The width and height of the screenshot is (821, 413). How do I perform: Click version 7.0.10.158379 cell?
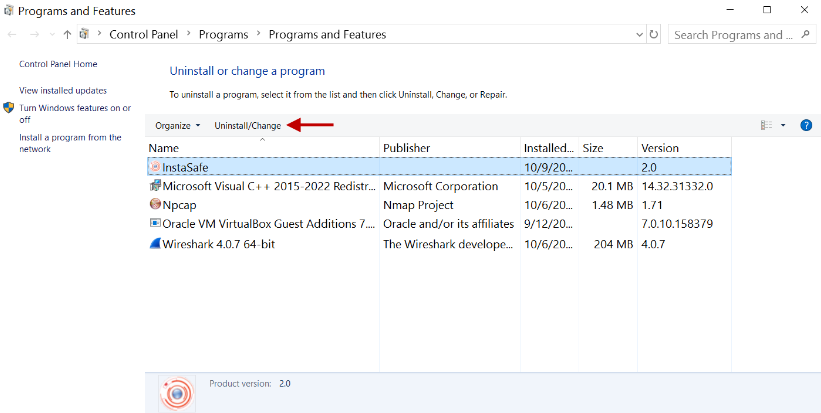coord(677,224)
